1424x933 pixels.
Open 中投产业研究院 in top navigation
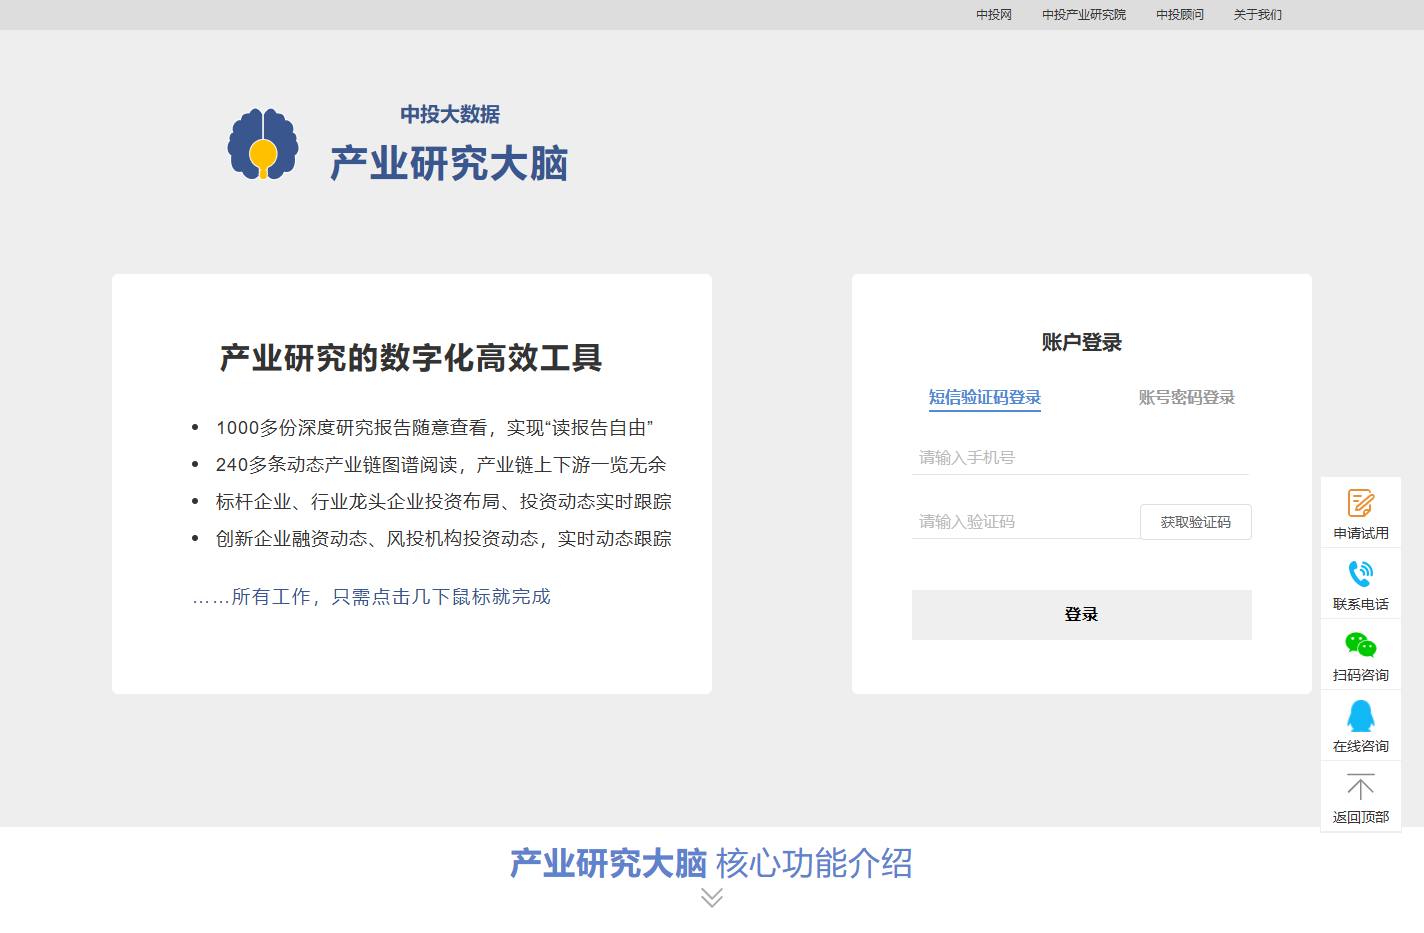(x=1084, y=15)
